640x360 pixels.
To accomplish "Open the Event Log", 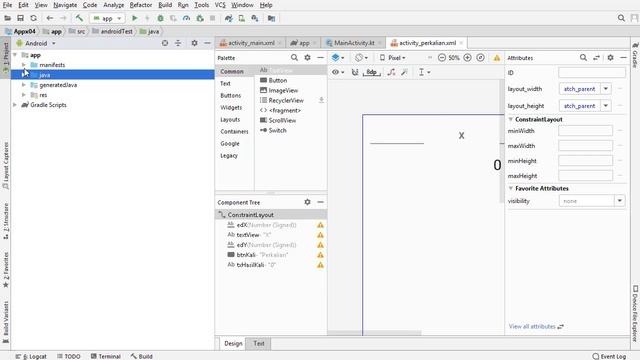I will click(x=609, y=356).
